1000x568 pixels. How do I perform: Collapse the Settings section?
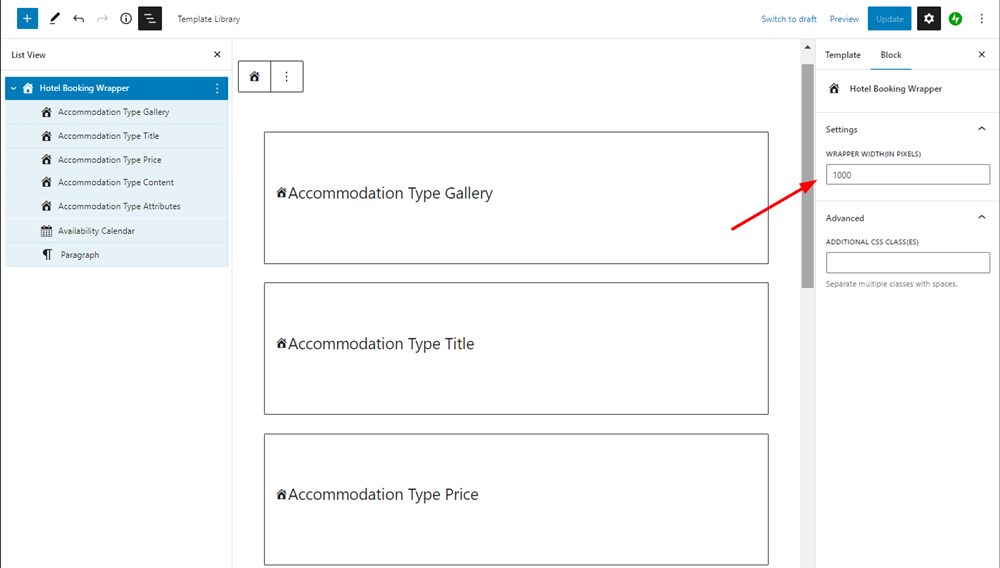(x=982, y=129)
